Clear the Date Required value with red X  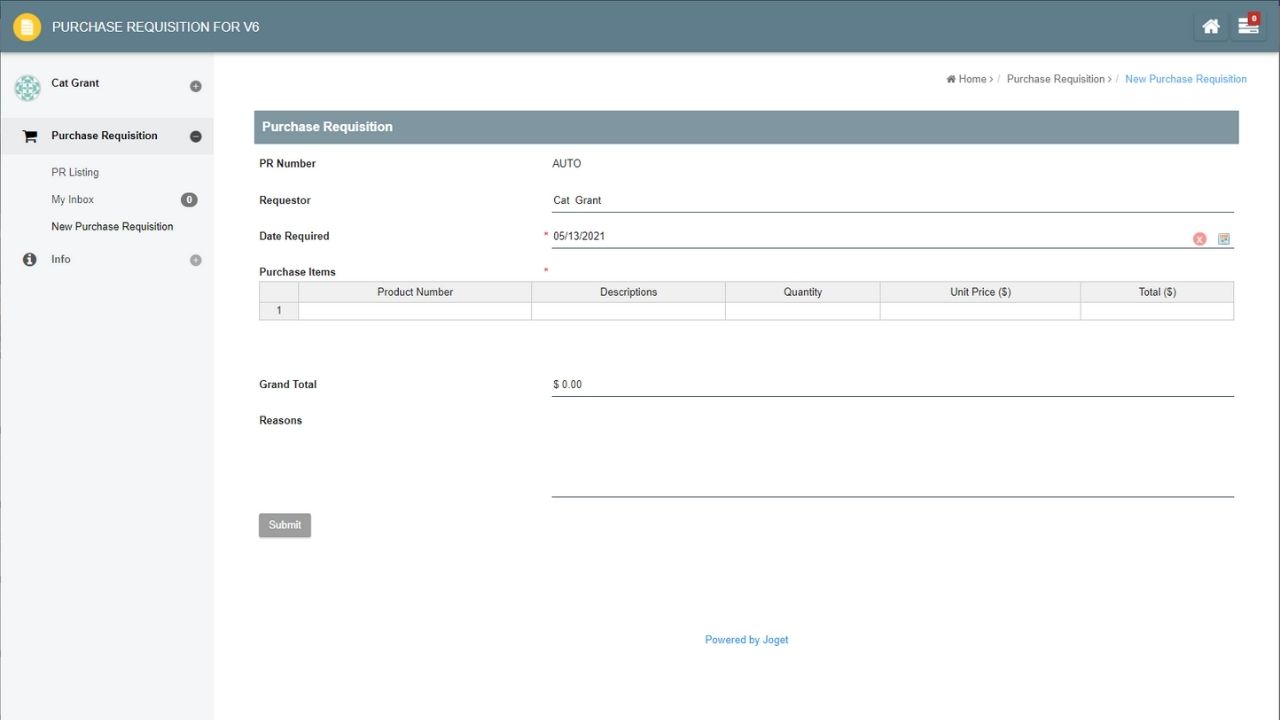(x=1199, y=239)
